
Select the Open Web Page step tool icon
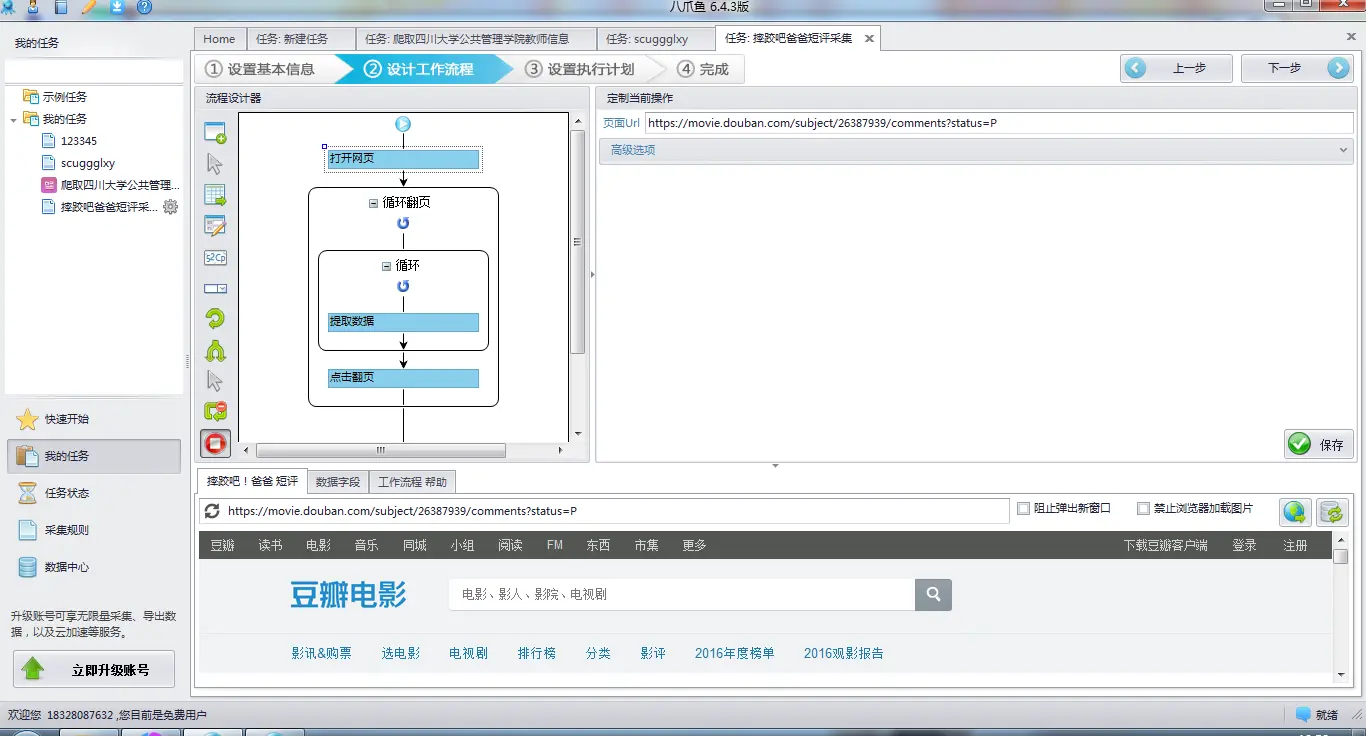[x=215, y=133]
